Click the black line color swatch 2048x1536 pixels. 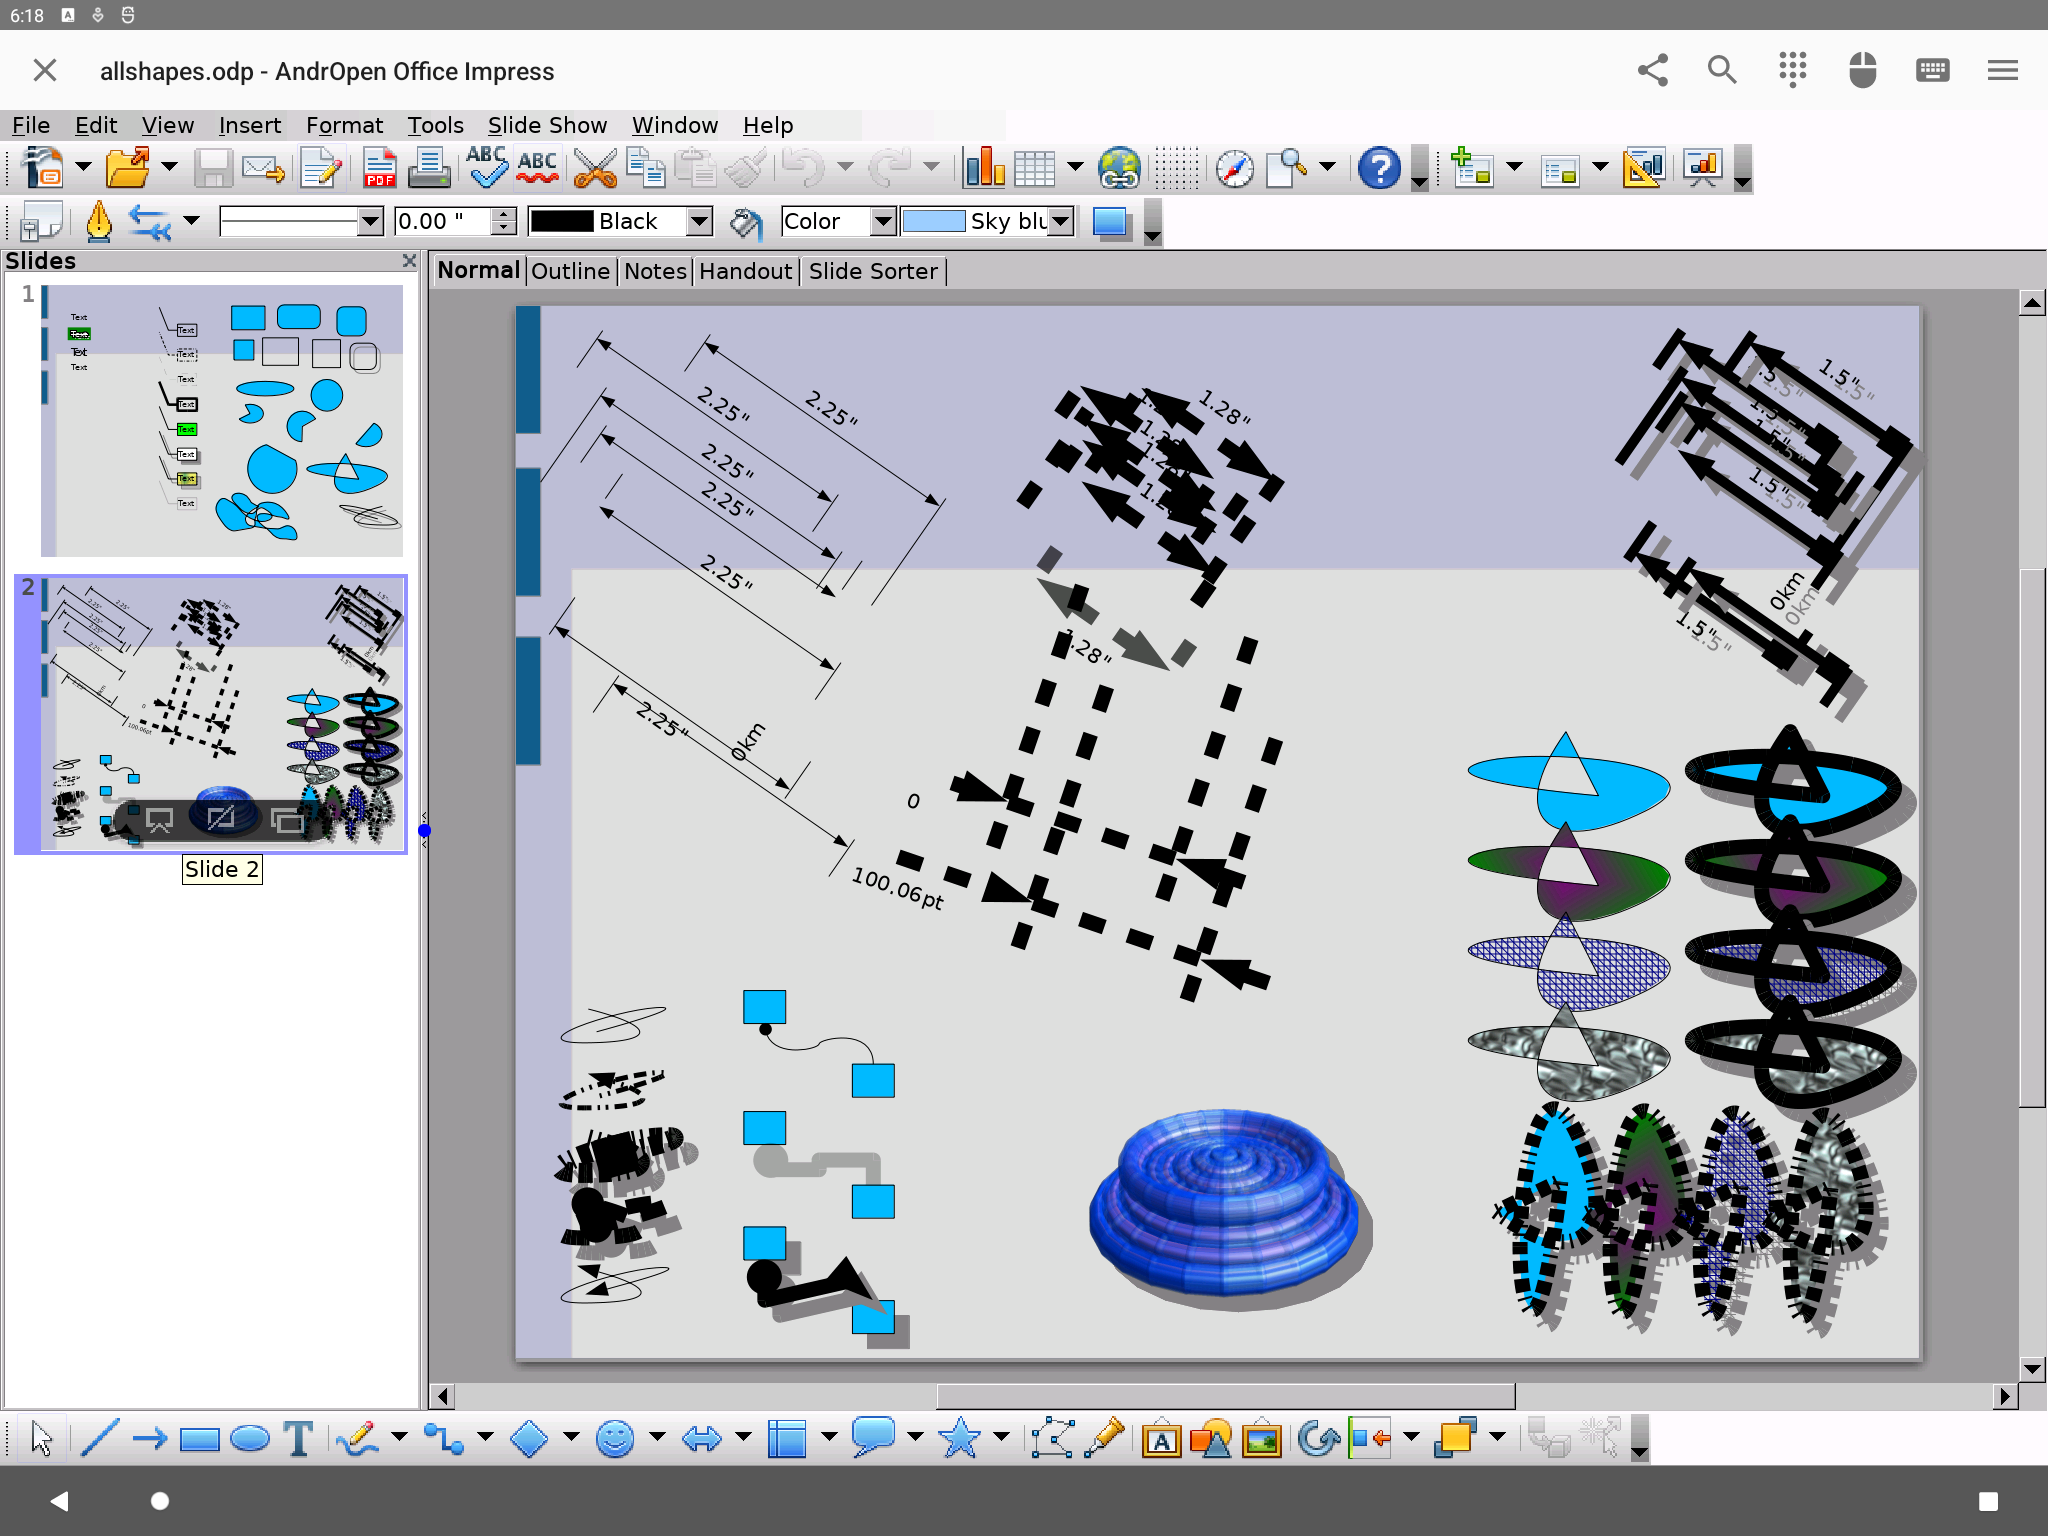[x=562, y=221]
